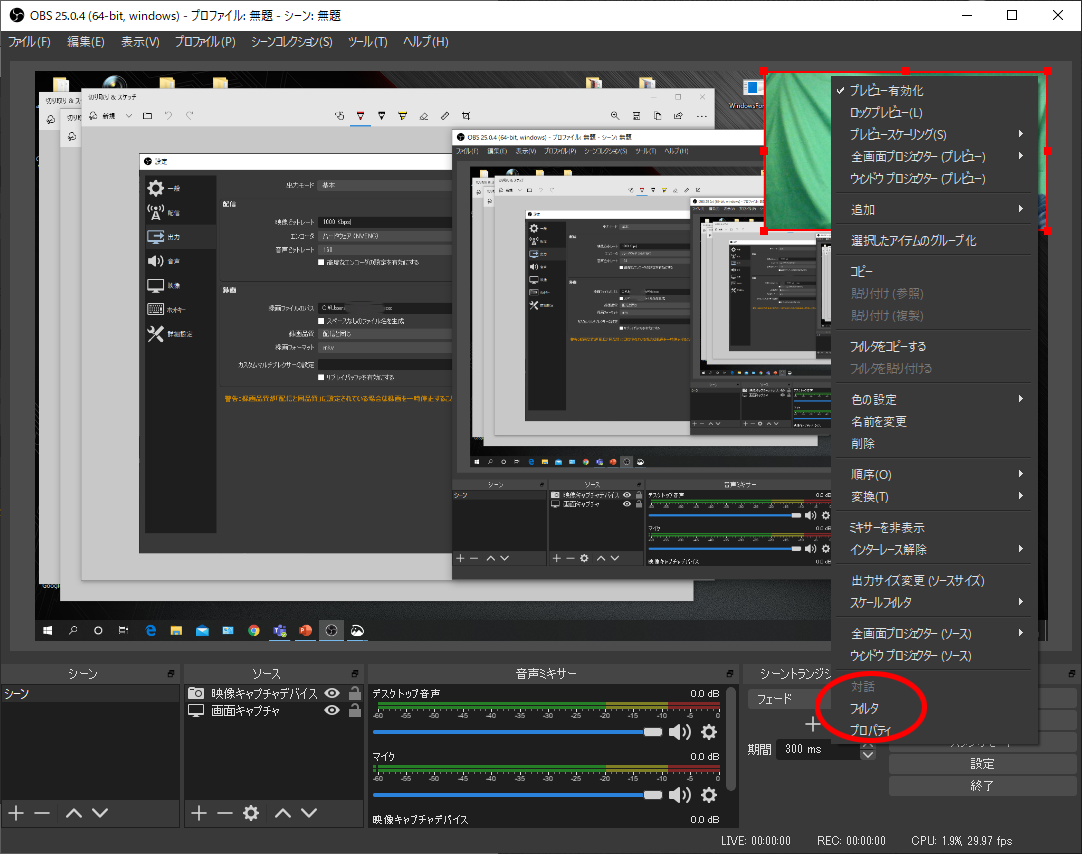Remove source with minus icon in ソース panel
This screenshot has width=1082, height=854.
point(224,813)
